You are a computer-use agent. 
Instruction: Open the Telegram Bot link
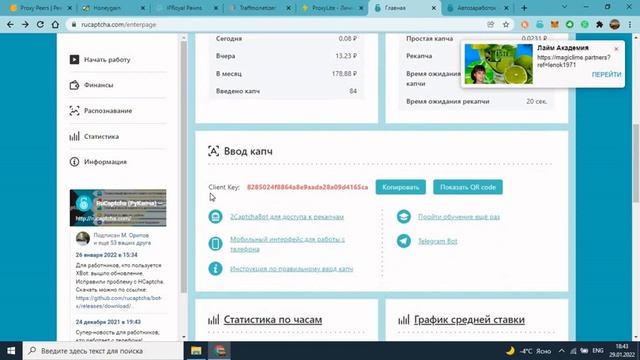438,241
